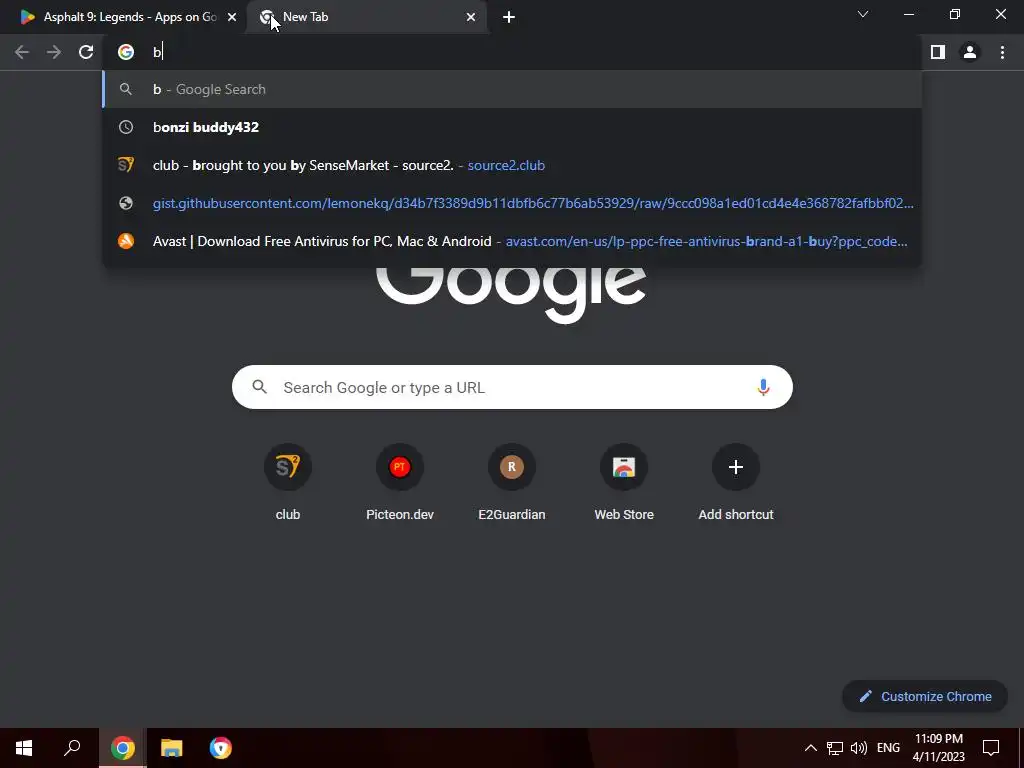
Task: Show hidden system tray icons
Action: (810, 748)
